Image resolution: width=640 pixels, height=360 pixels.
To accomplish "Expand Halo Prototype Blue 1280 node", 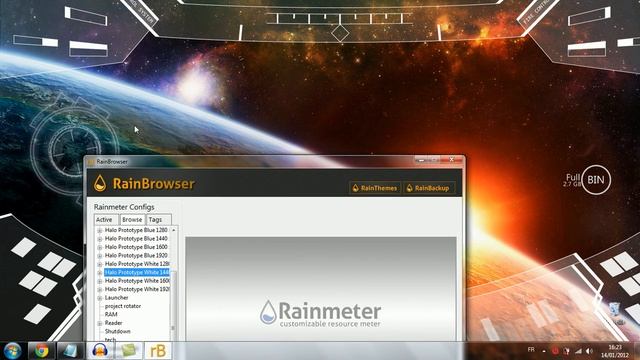I will point(100,231).
